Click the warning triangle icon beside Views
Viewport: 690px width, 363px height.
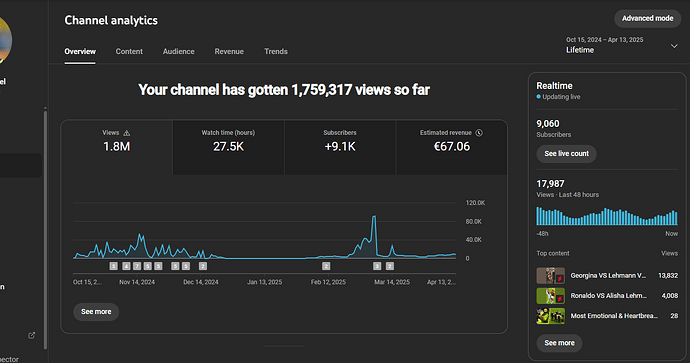[x=127, y=133]
